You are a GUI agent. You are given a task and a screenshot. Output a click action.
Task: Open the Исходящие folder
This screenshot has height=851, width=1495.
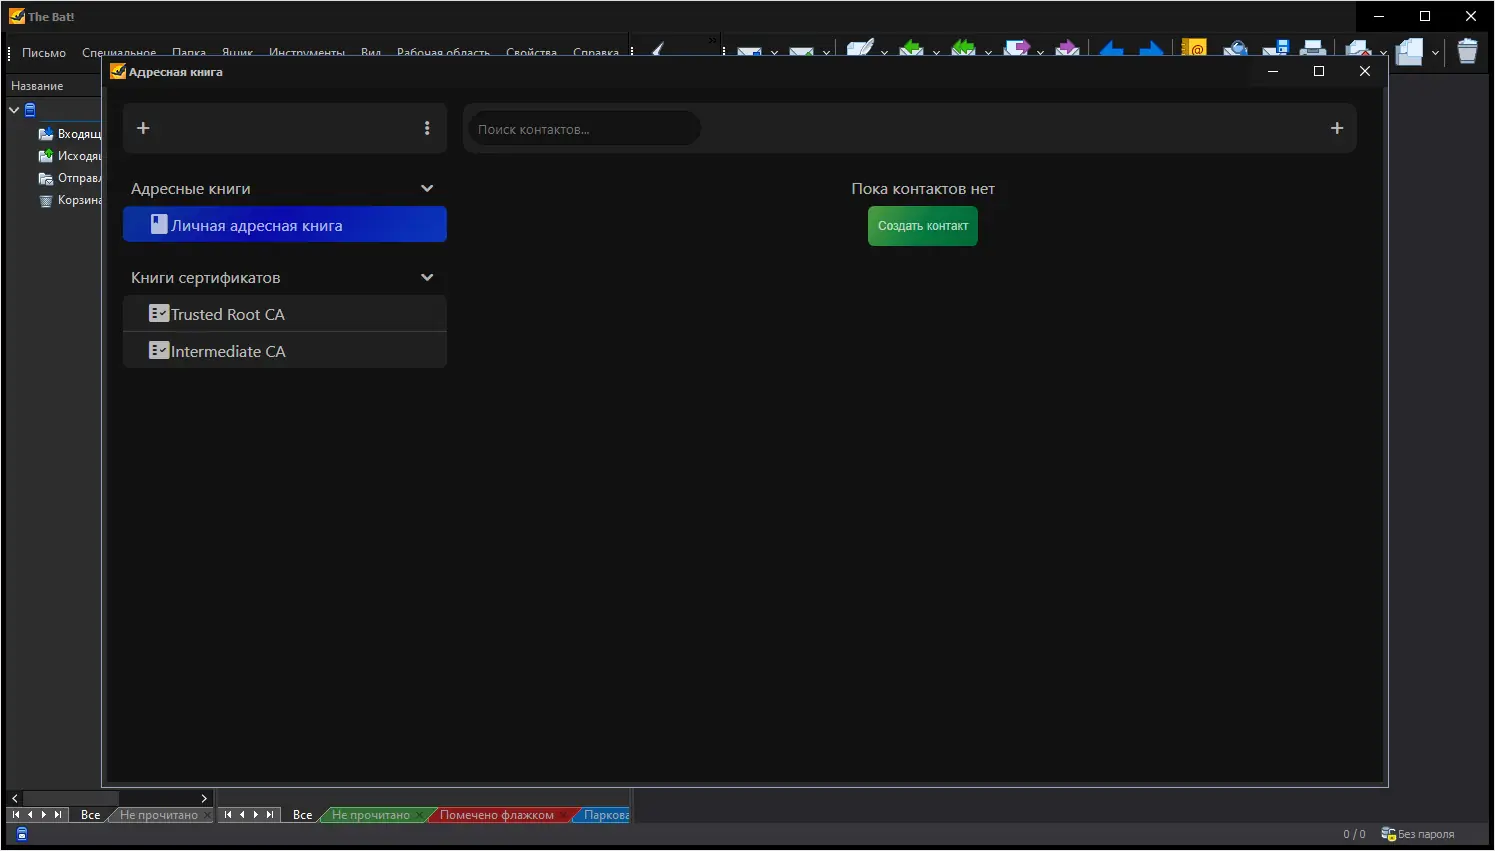70,156
